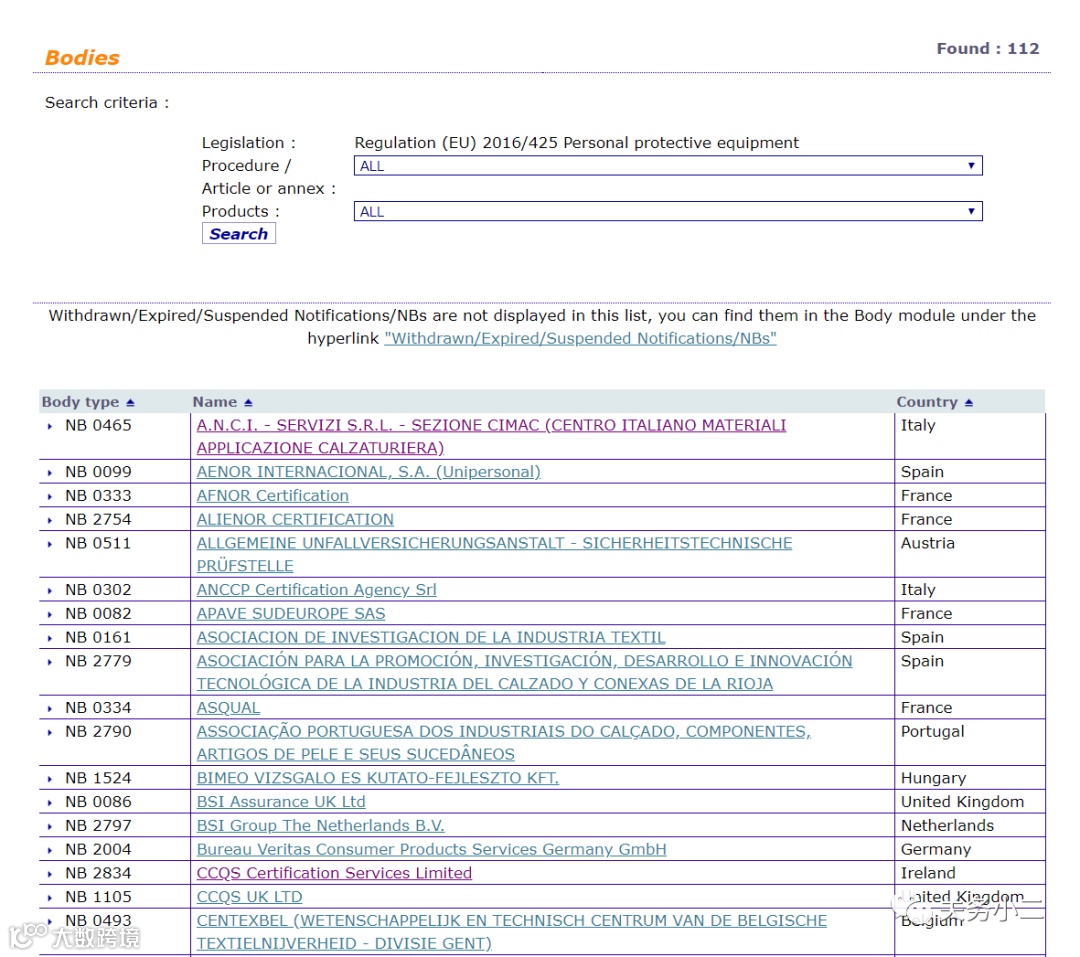Open CCQS Certification Services Limited link
Screen dimensions: 1080x957
click(x=334, y=873)
